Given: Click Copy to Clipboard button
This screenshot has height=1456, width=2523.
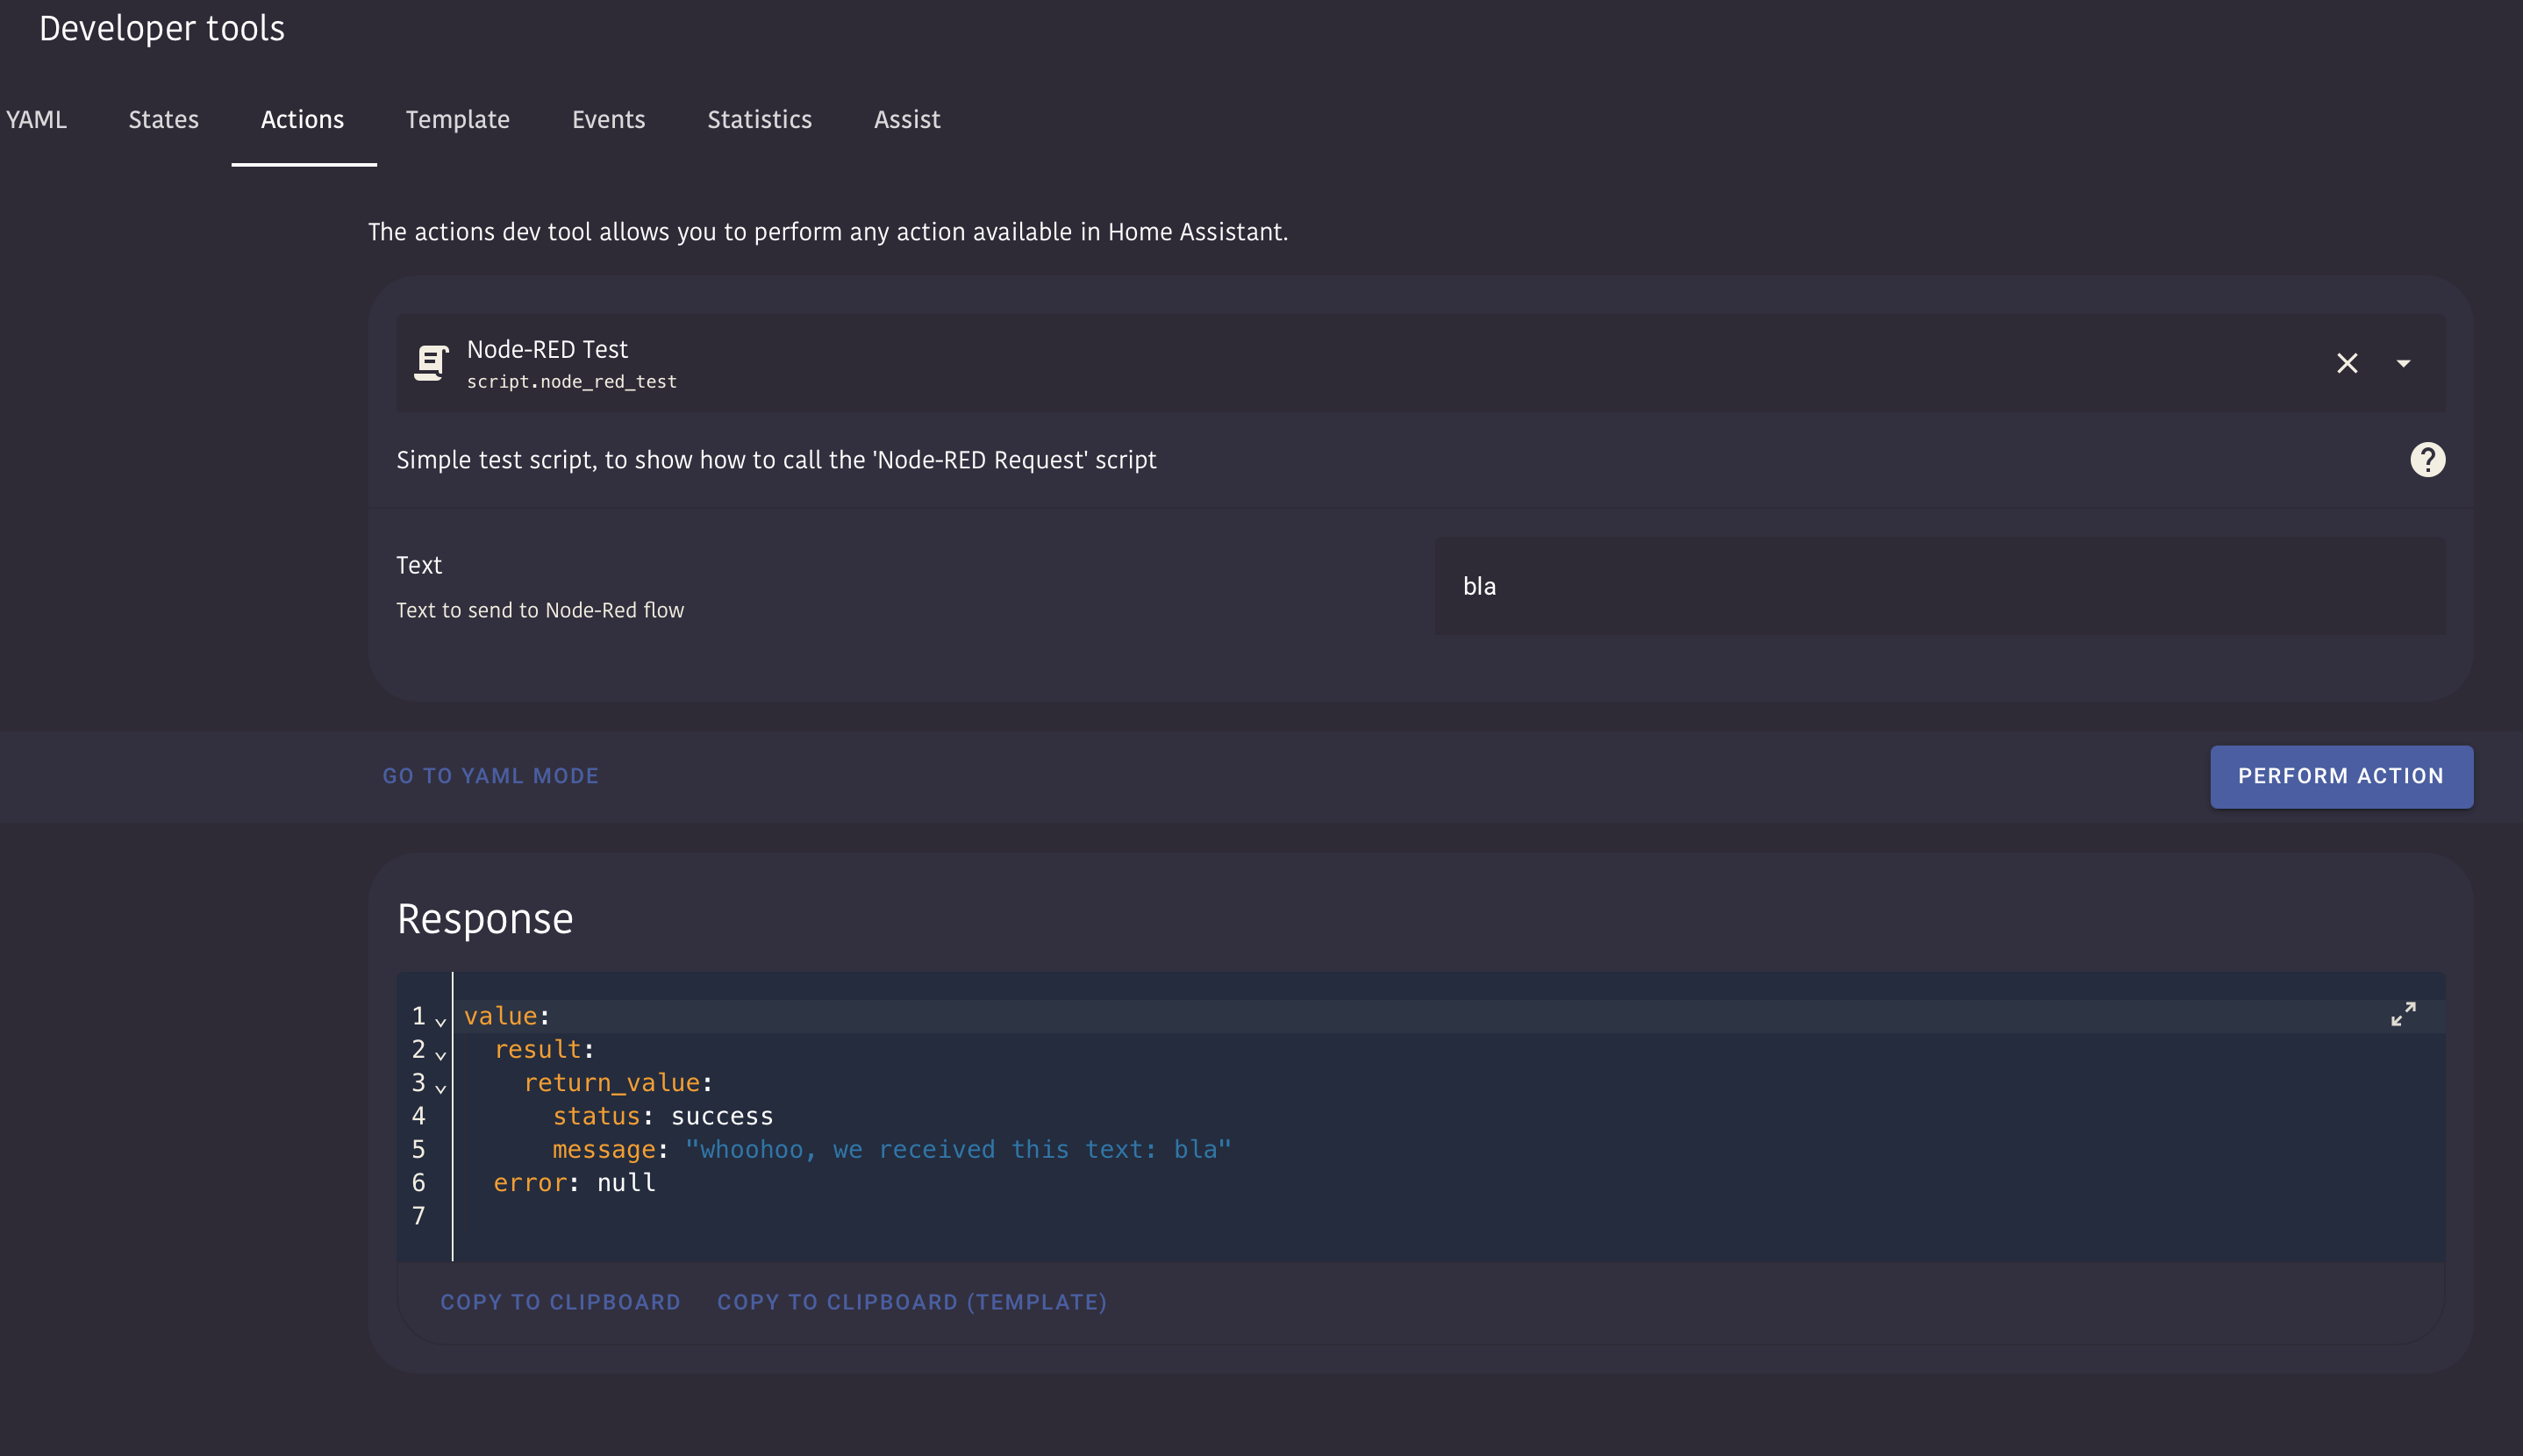Looking at the screenshot, I should point(560,1302).
